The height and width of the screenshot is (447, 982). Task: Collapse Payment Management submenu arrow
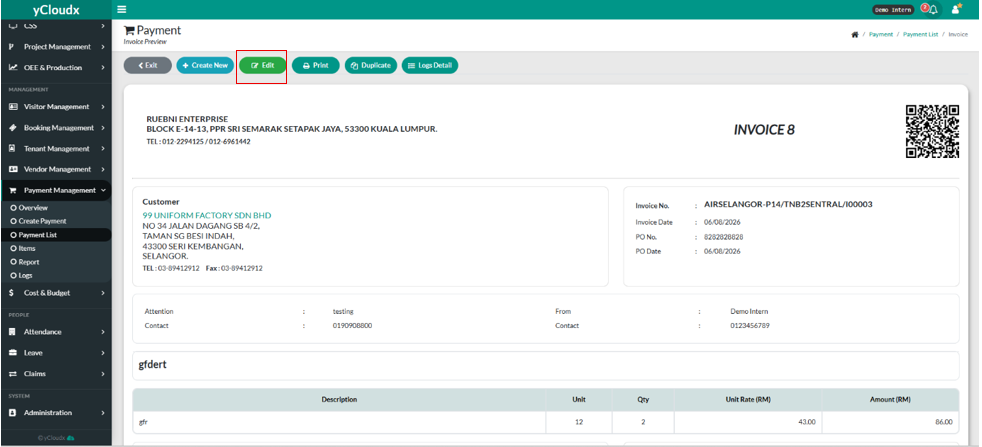[x=103, y=190]
